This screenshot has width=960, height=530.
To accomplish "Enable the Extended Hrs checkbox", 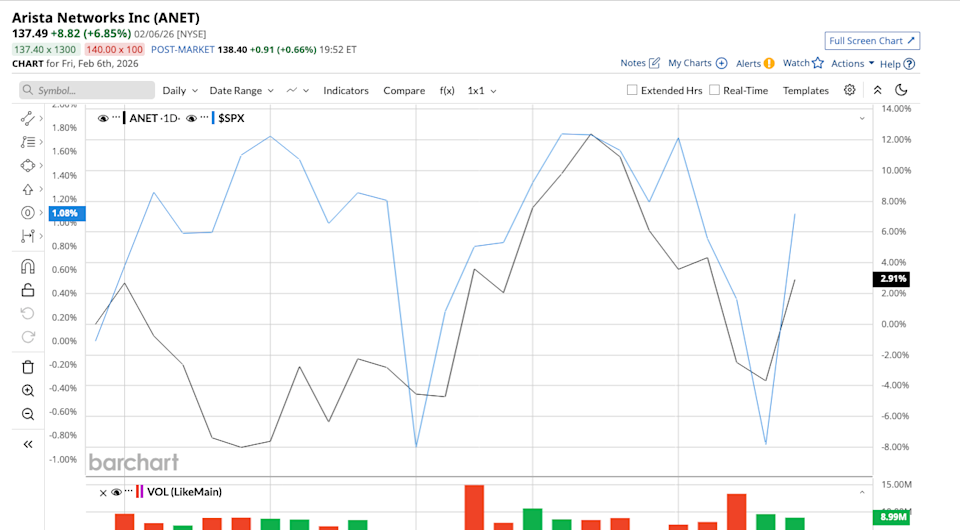I will (x=632, y=90).
